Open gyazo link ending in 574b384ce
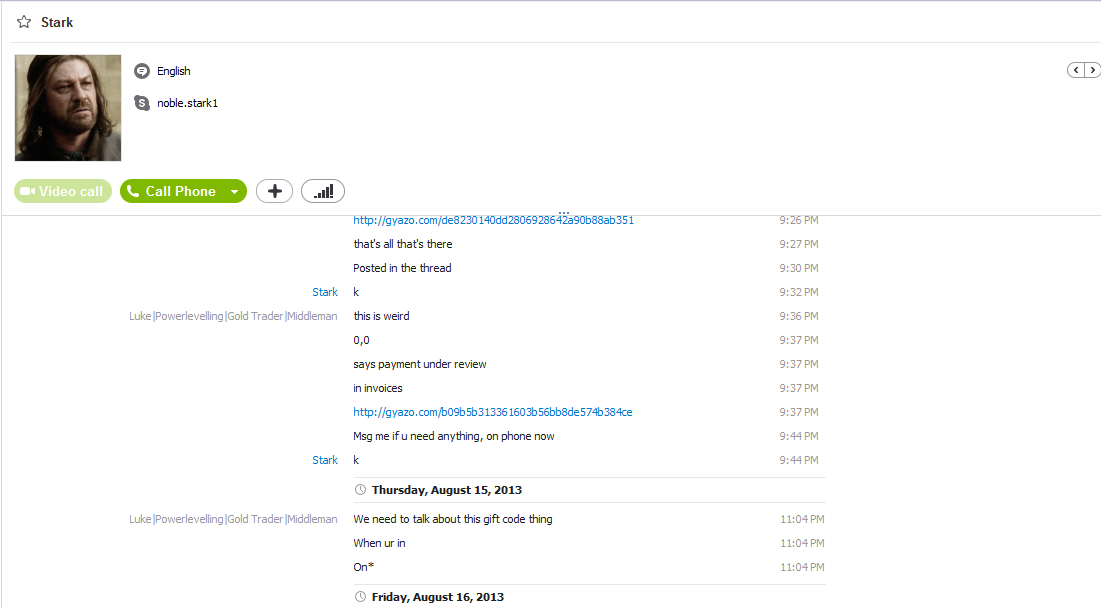The width and height of the screenshot is (1101, 608). click(x=493, y=412)
